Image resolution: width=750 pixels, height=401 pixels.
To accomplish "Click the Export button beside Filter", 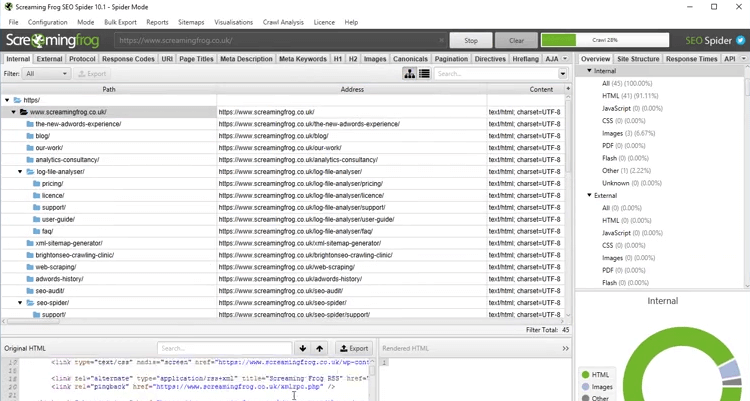I will tap(92, 74).
